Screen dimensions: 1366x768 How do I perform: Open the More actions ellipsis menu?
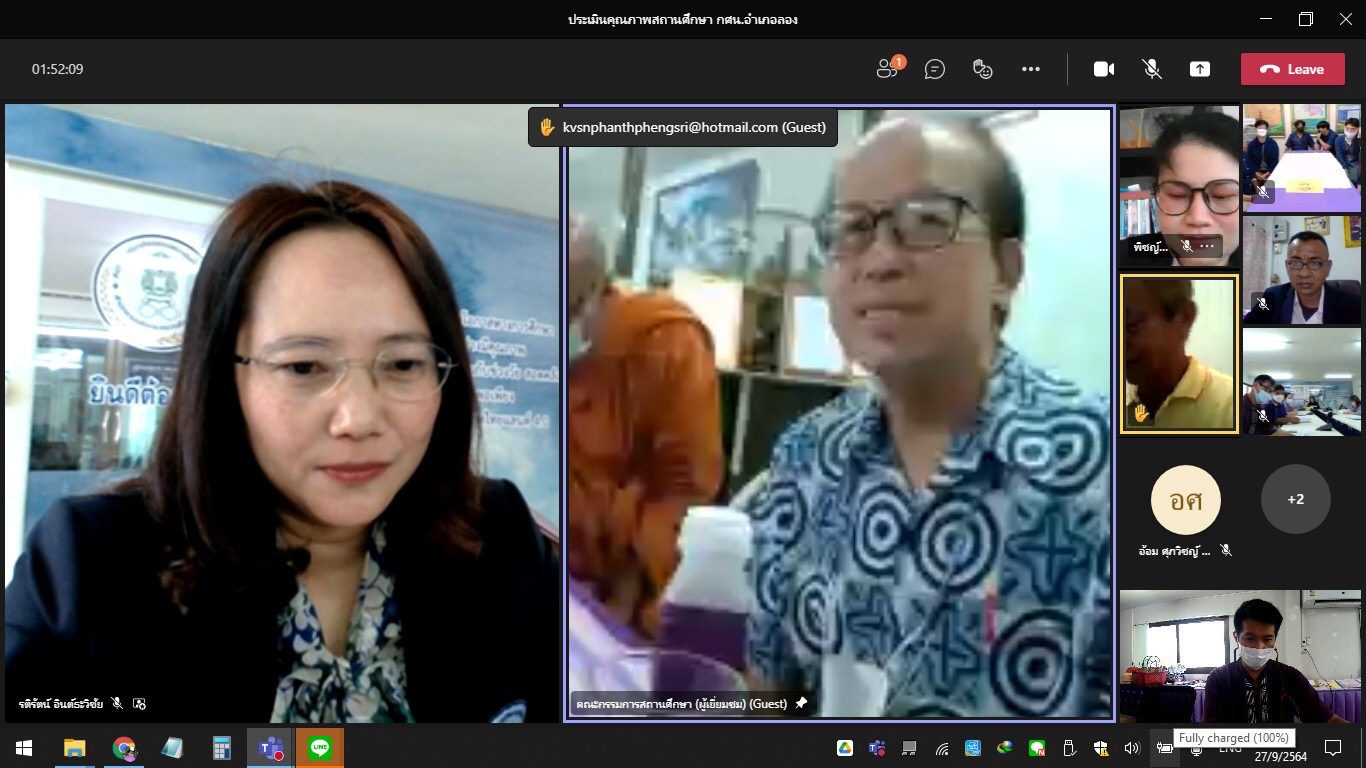pyautogui.click(x=1031, y=69)
